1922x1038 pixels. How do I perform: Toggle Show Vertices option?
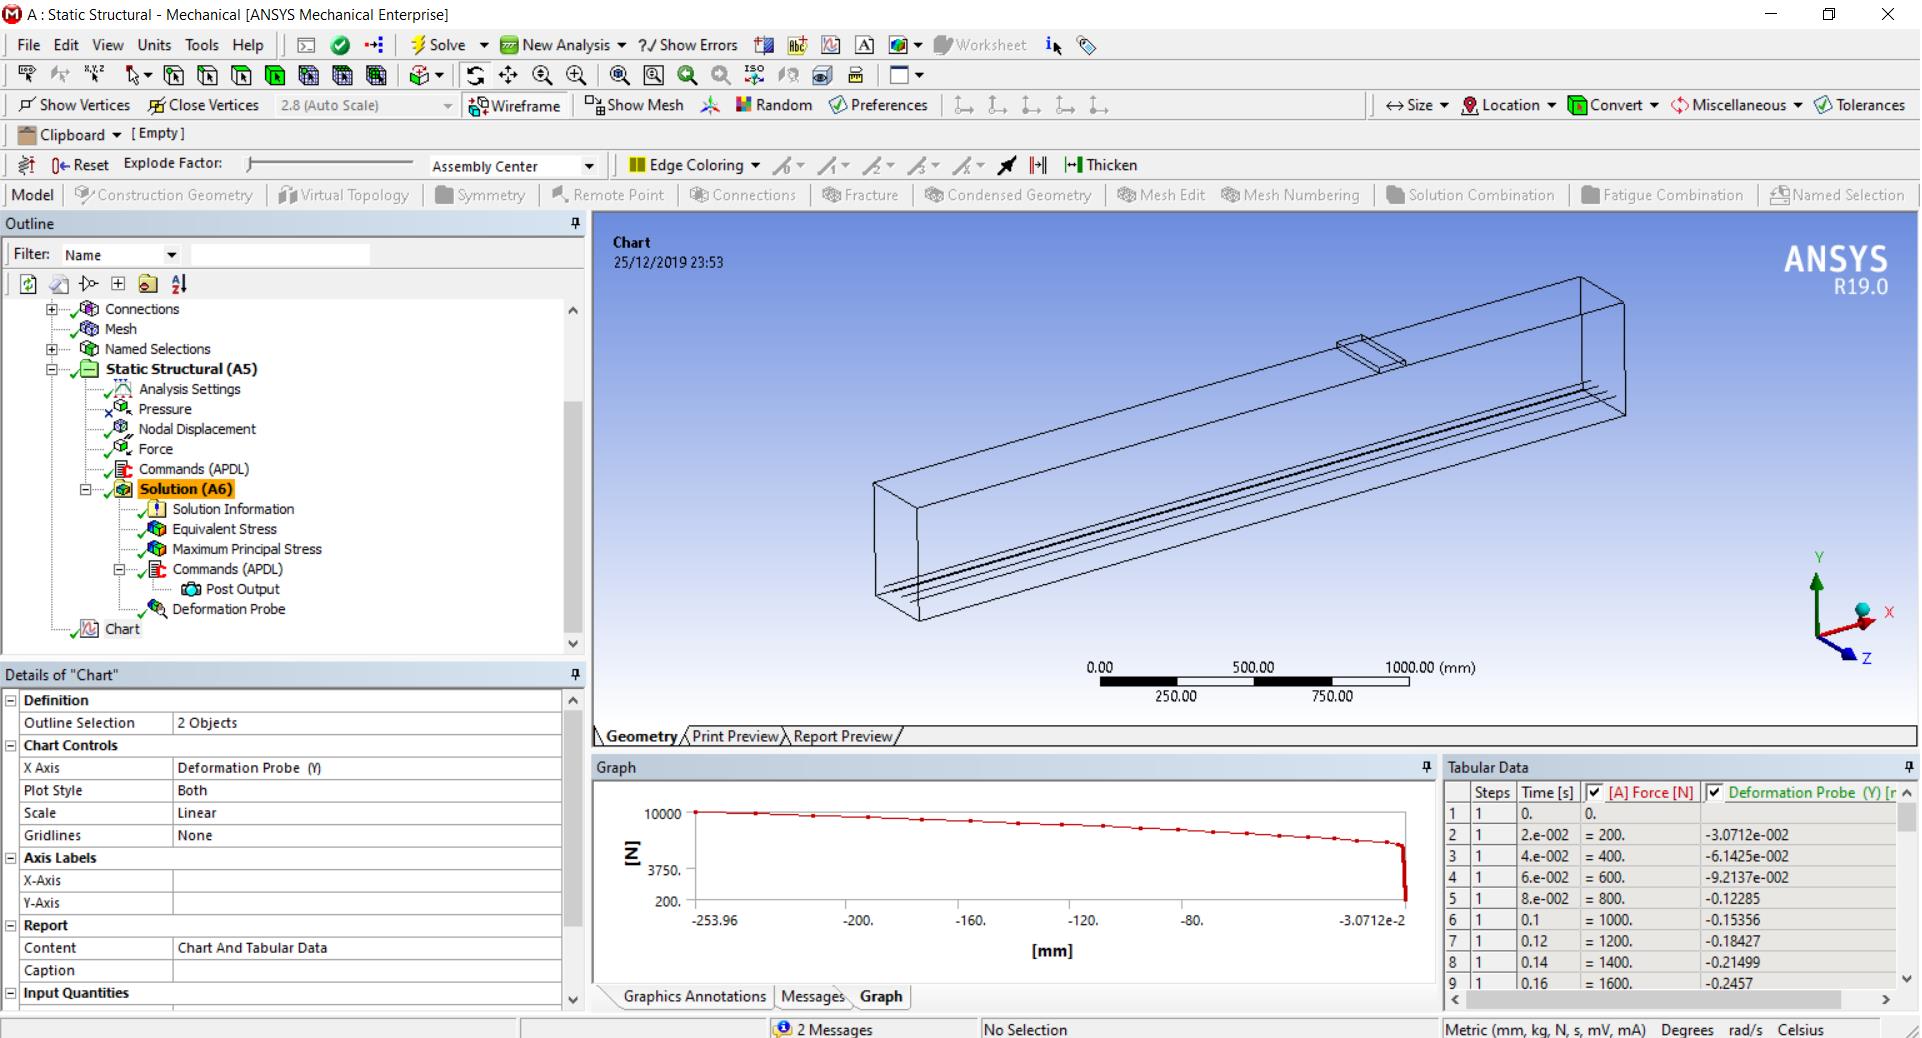pyautogui.click(x=74, y=105)
